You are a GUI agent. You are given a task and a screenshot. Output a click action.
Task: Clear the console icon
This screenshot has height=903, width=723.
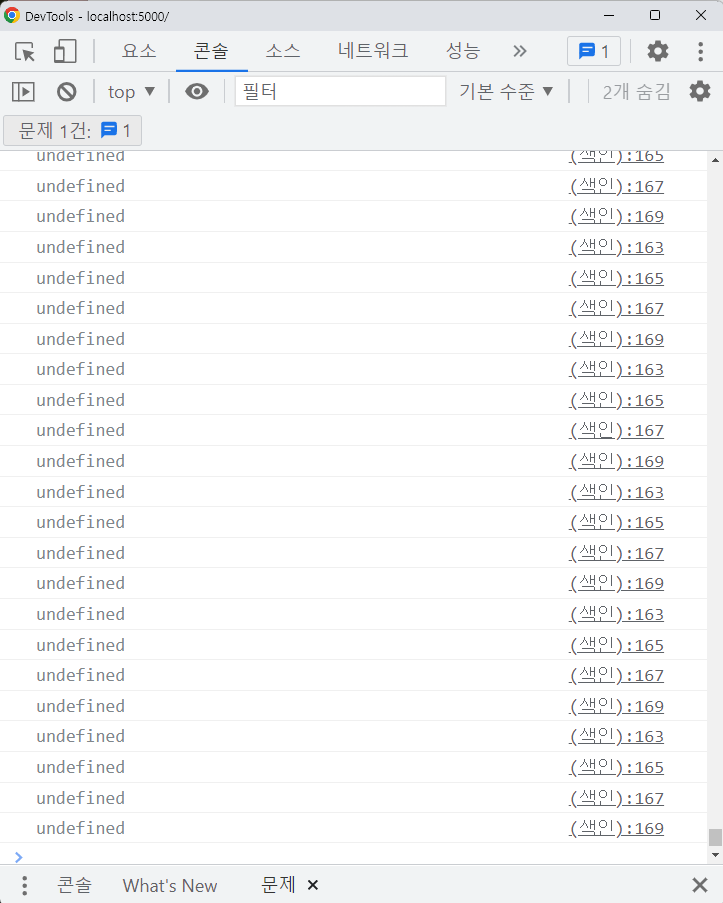pyautogui.click(x=67, y=92)
